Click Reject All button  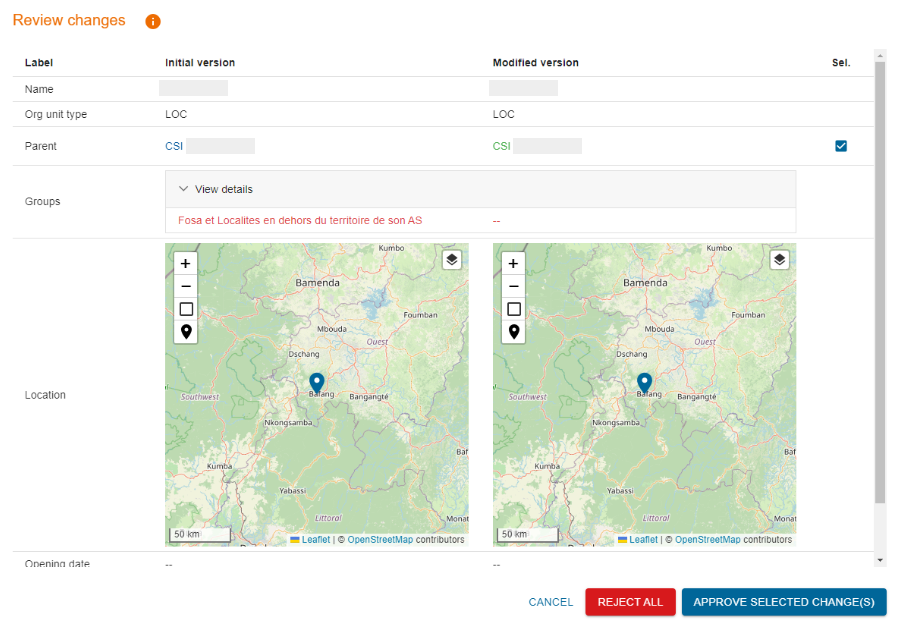[x=630, y=602]
